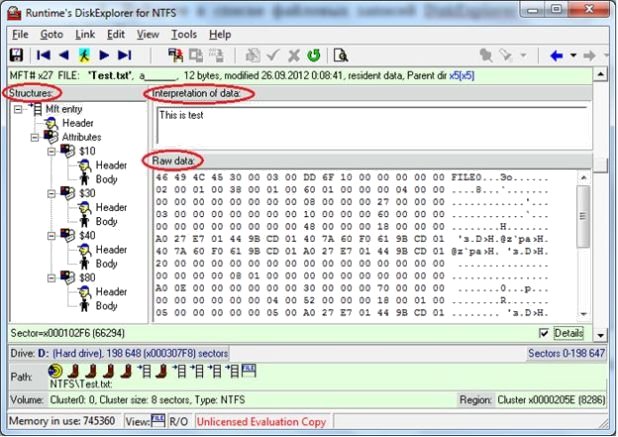Click inside the 'This is test' text box
Image resolution: width=618 pixels, height=437 pixels.
(x=374, y=126)
